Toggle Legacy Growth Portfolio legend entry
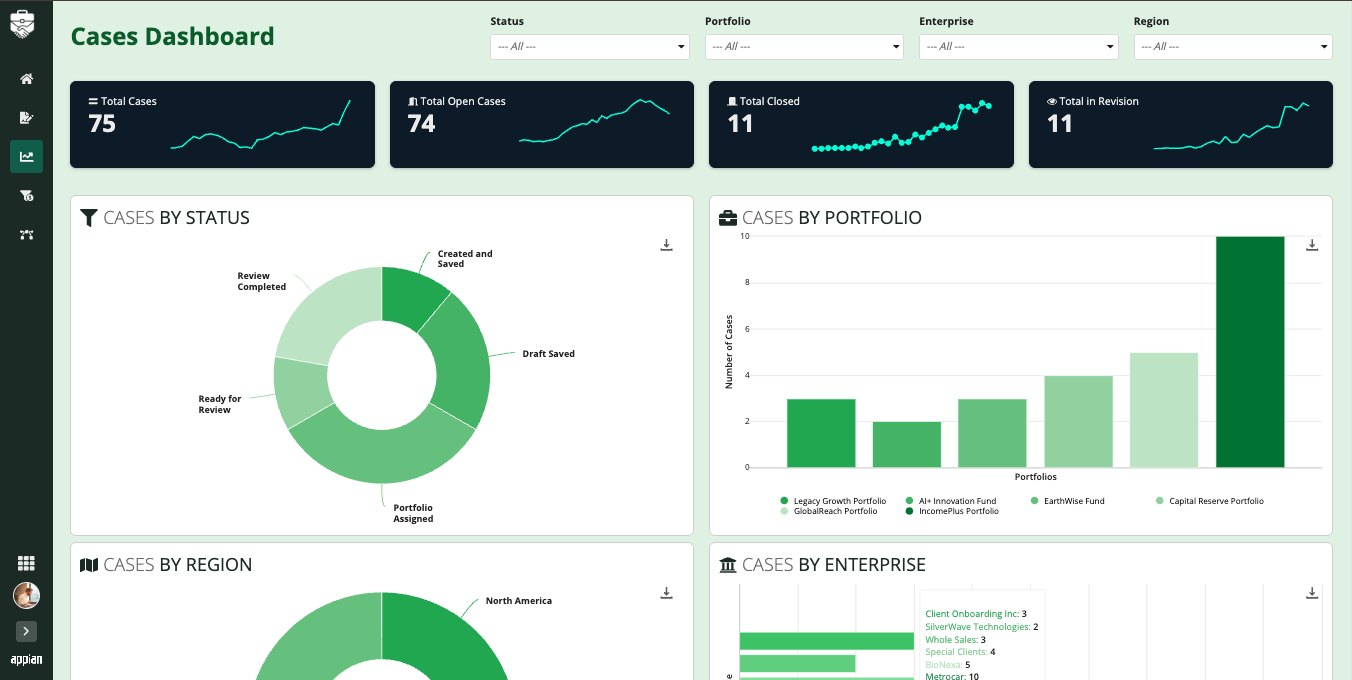This screenshot has height=680, width=1352. tap(833, 501)
